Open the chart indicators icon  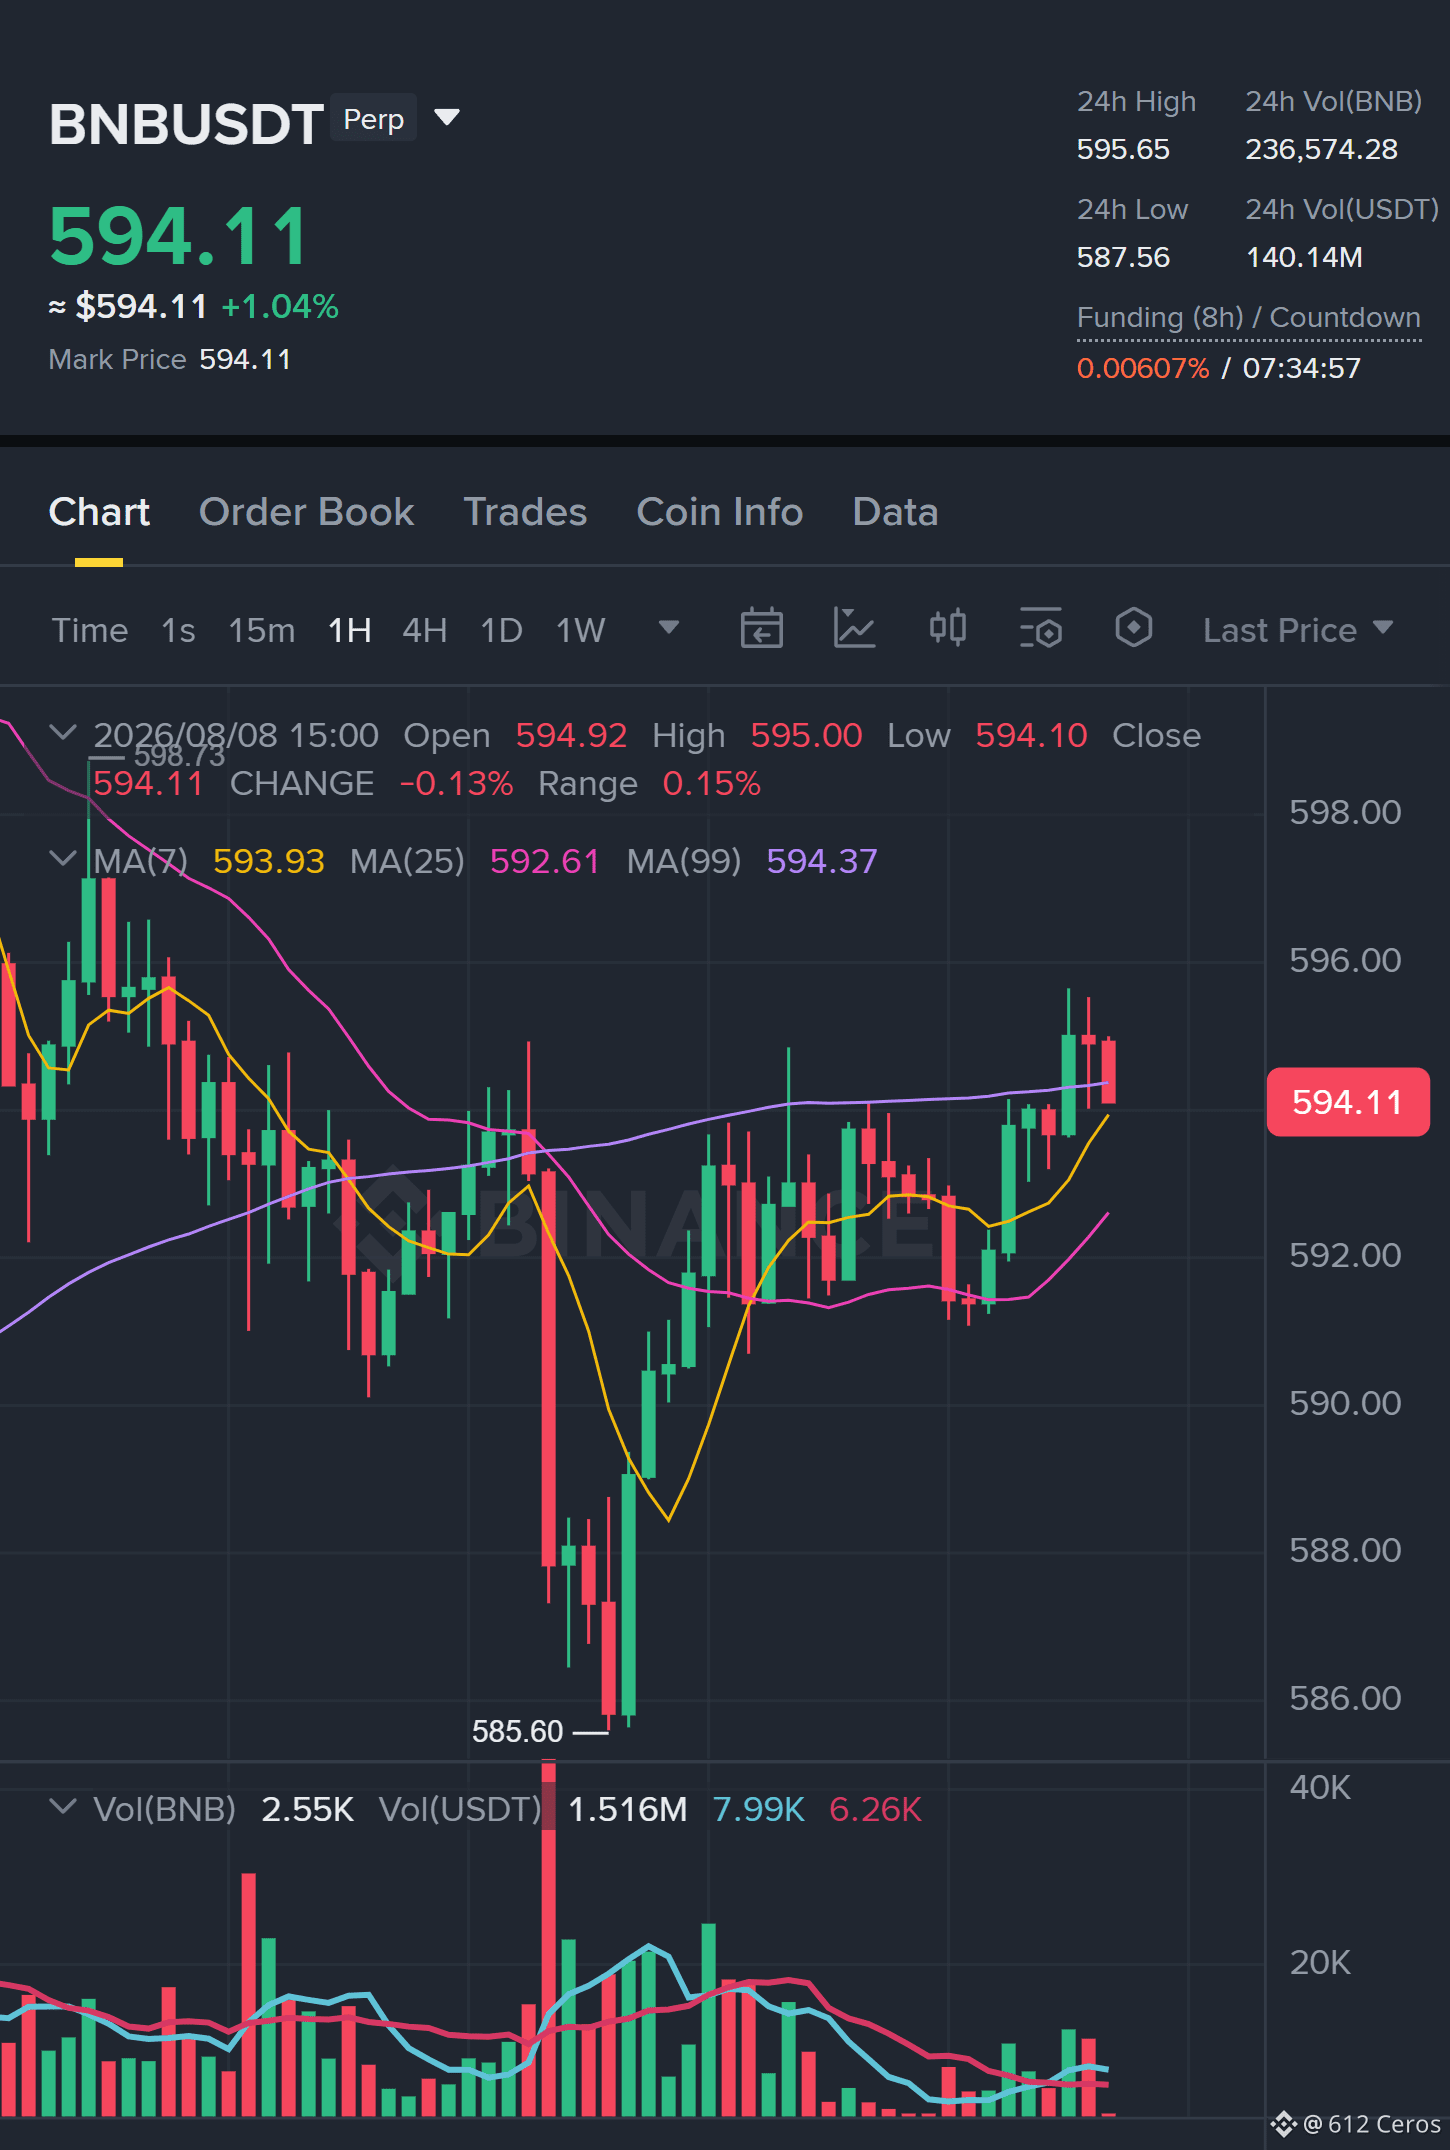point(854,629)
